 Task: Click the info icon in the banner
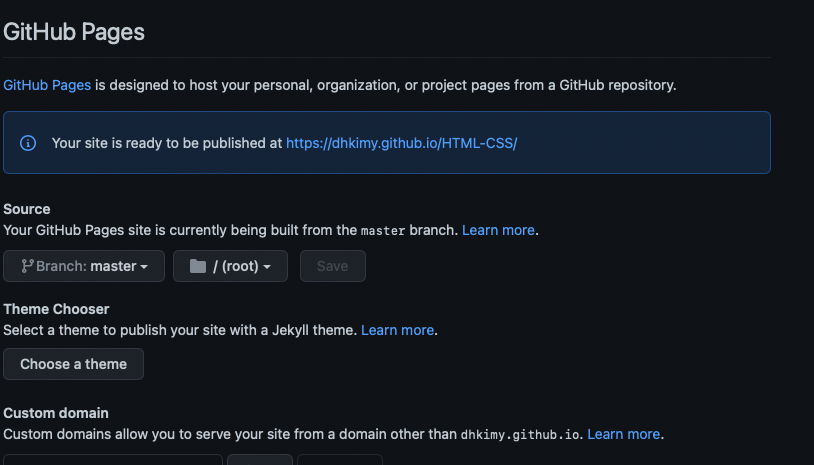click(28, 143)
